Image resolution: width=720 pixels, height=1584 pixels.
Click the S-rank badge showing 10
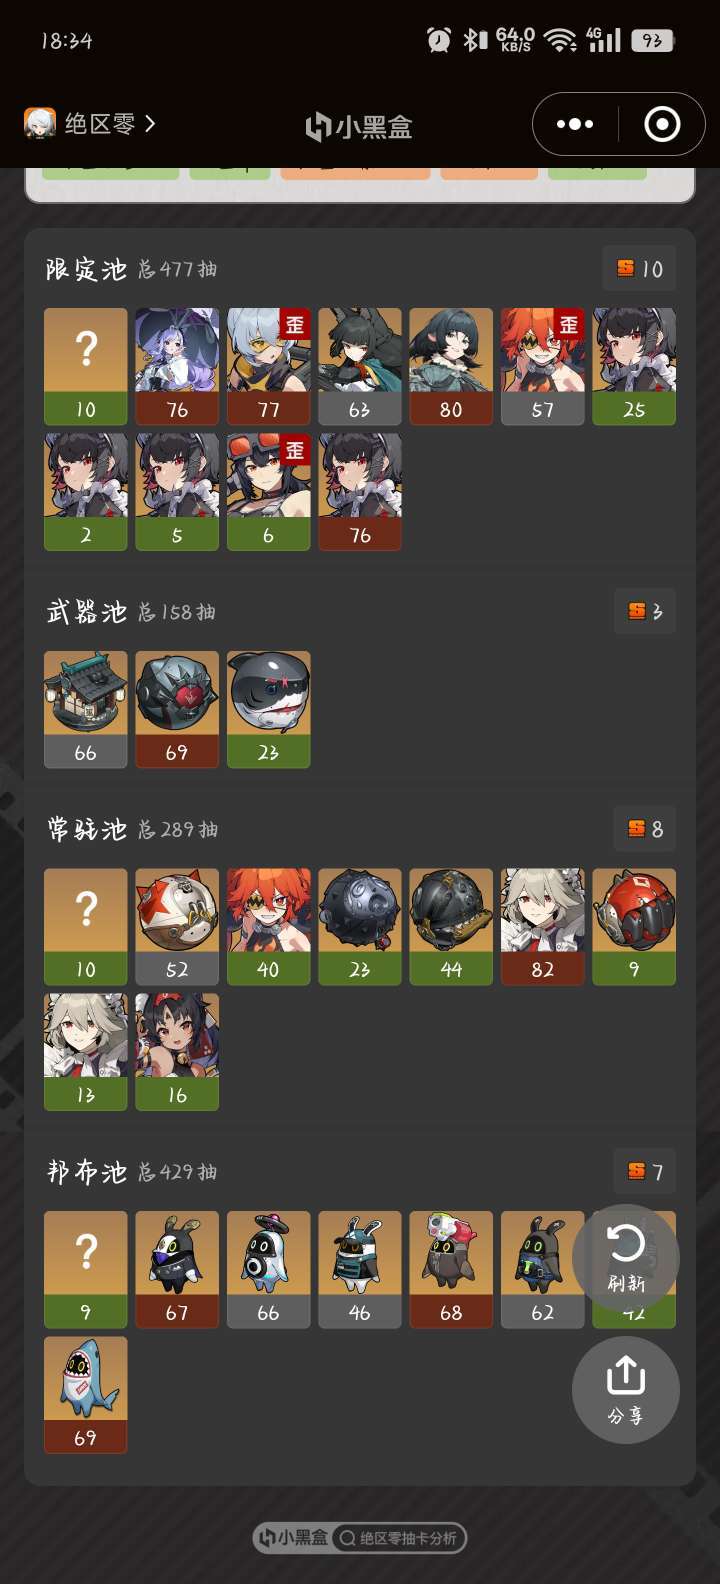click(x=640, y=268)
